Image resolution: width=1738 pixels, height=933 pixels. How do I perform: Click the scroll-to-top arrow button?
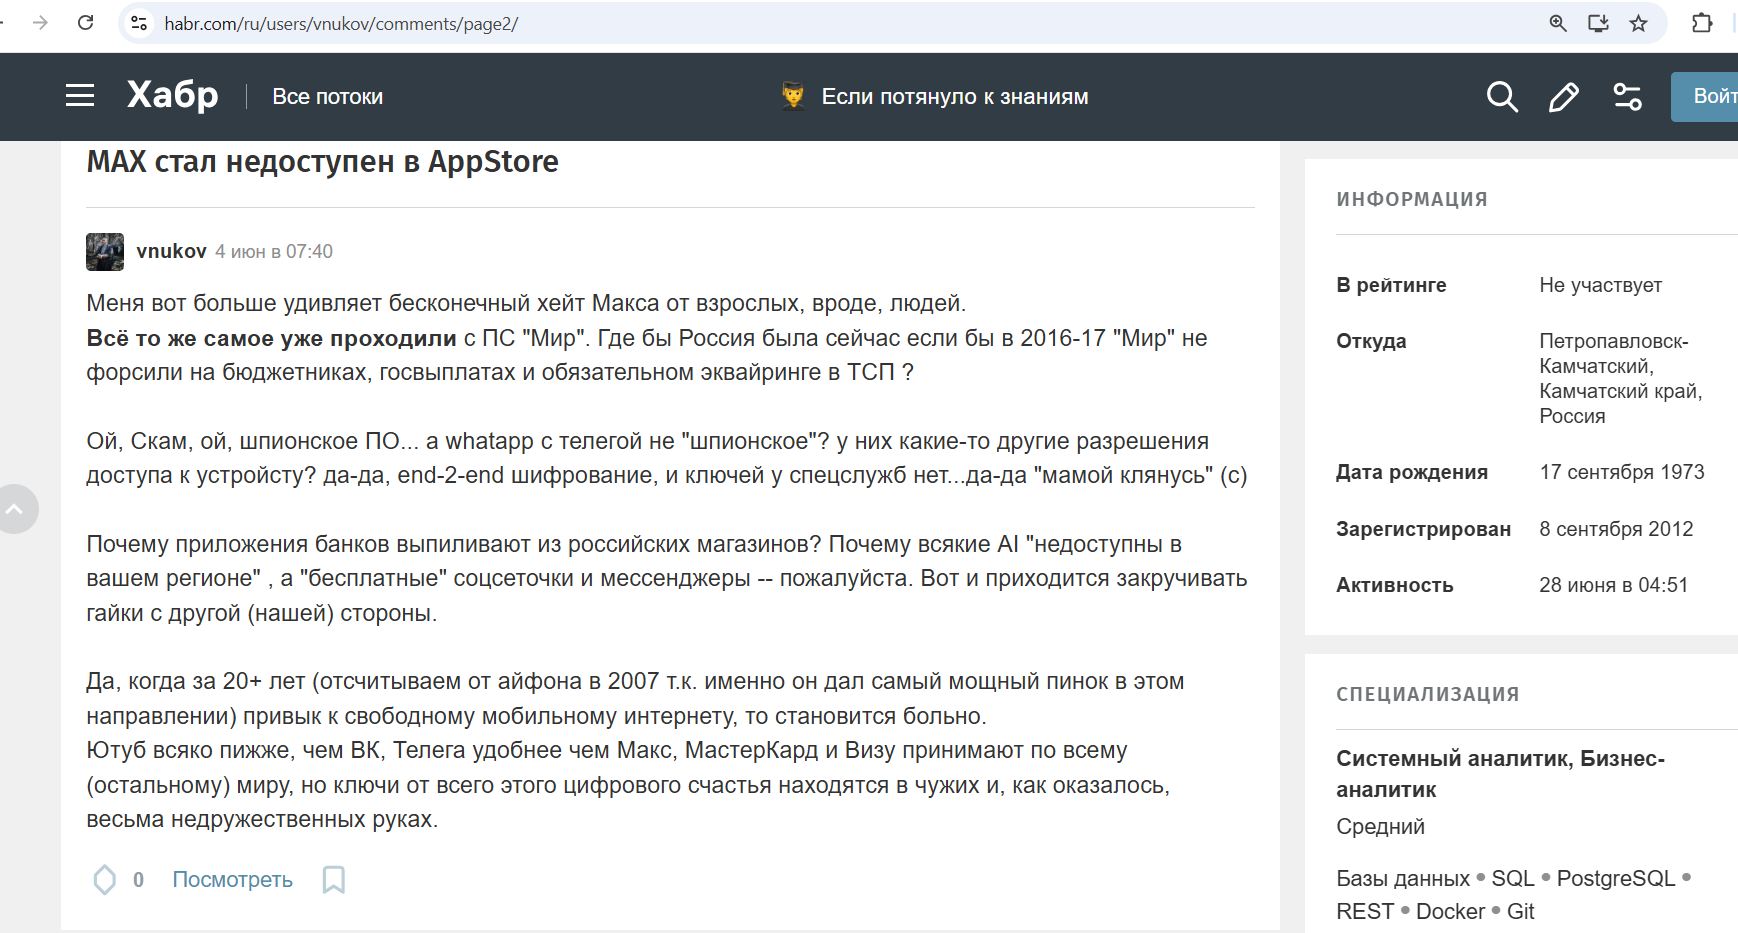15,509
